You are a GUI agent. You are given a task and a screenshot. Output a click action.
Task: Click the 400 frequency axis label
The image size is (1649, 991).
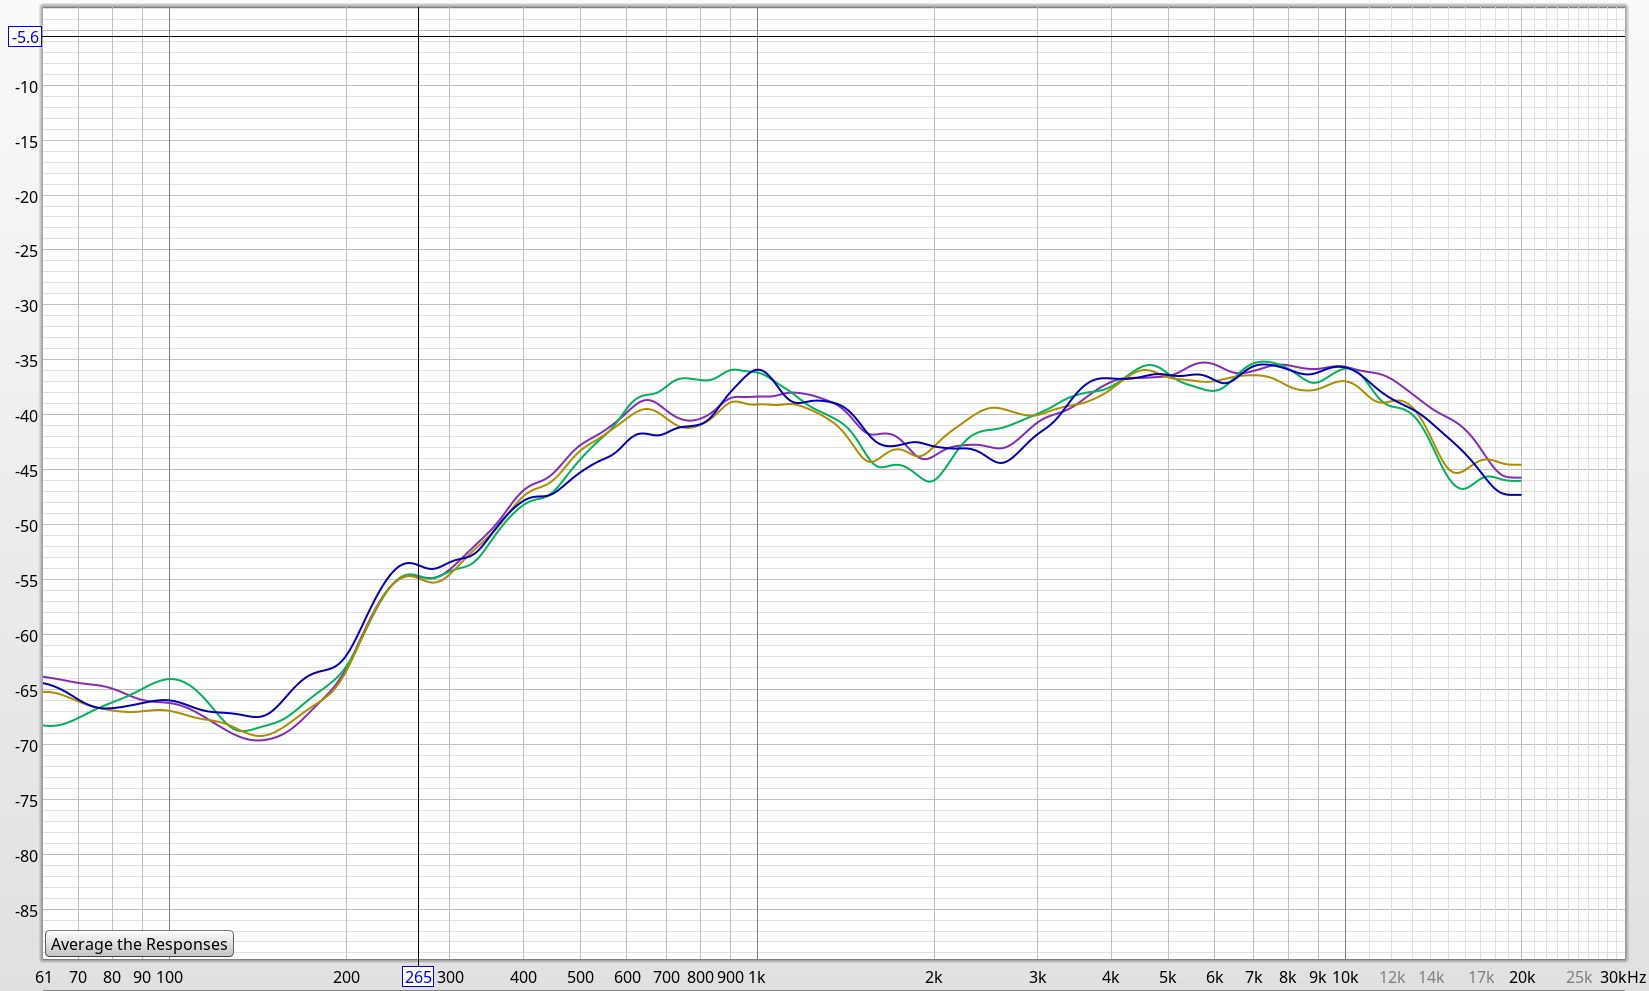(x=523, y=977)
